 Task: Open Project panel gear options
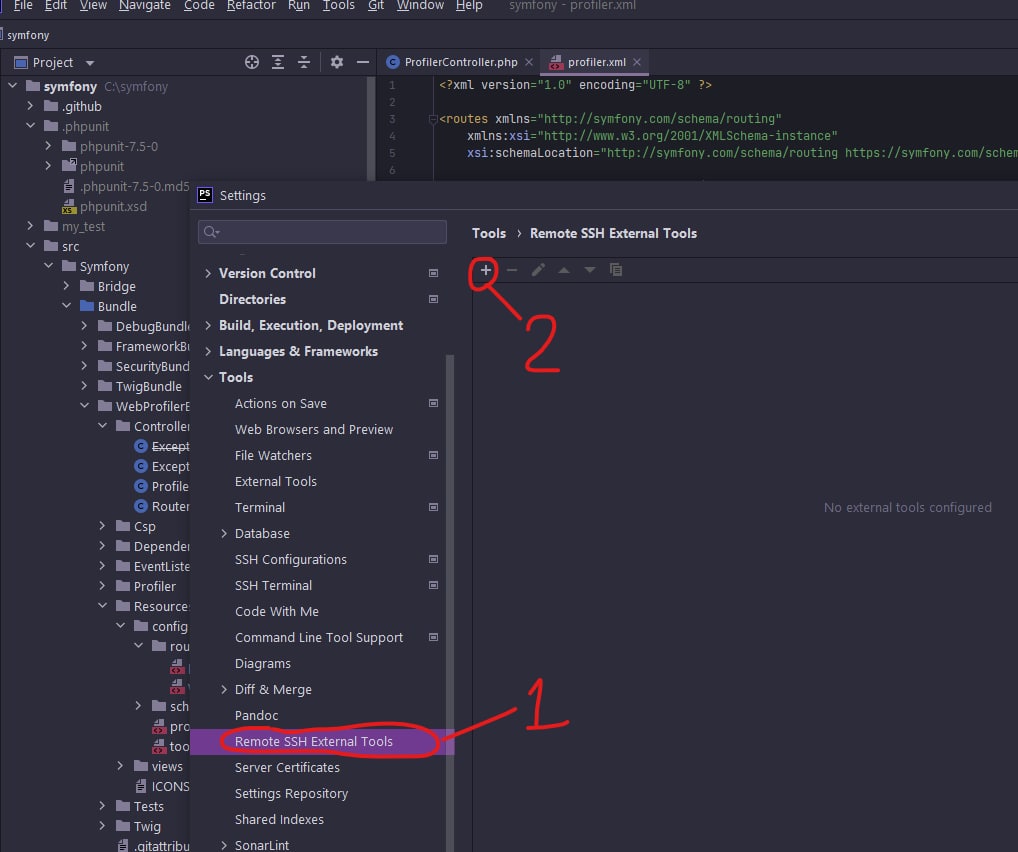point(337,62)
